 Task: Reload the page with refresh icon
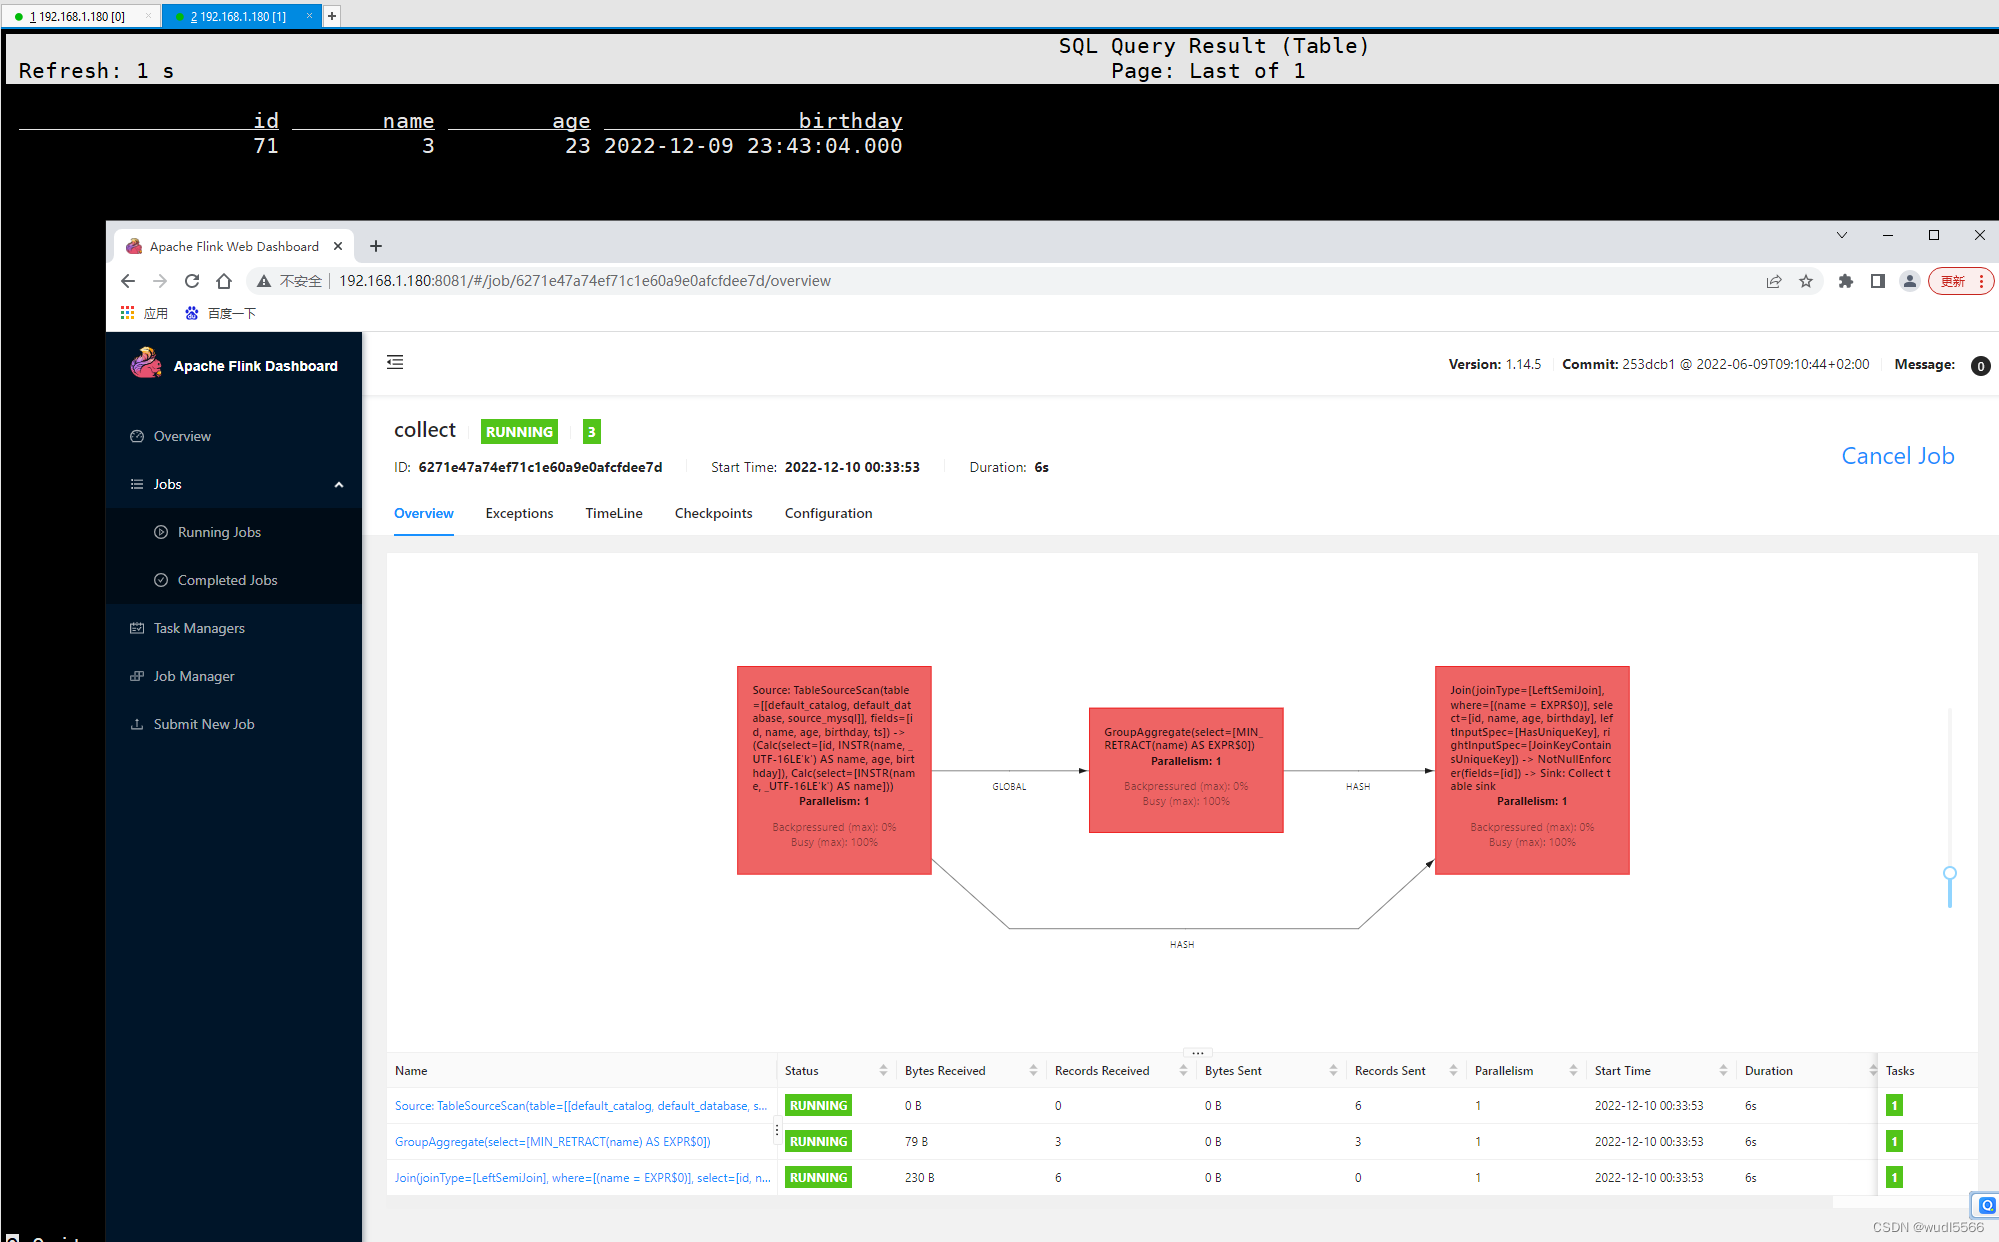click(192, 281)
